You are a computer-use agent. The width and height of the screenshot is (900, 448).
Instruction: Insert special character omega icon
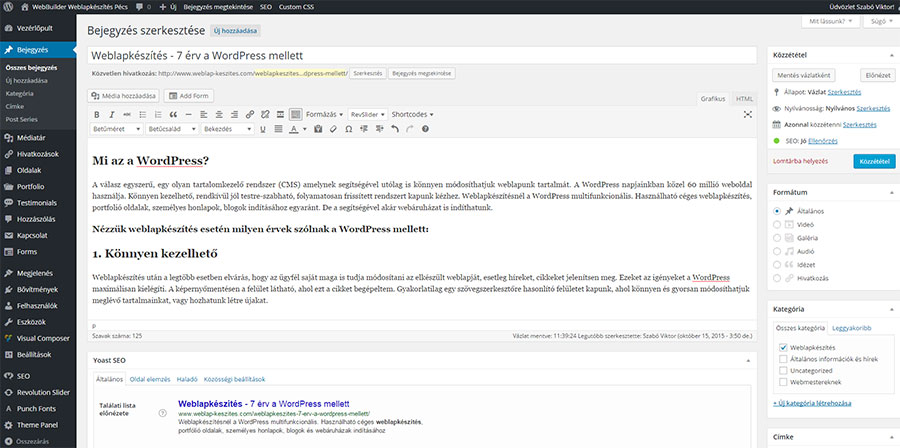(x=348, y=129)
